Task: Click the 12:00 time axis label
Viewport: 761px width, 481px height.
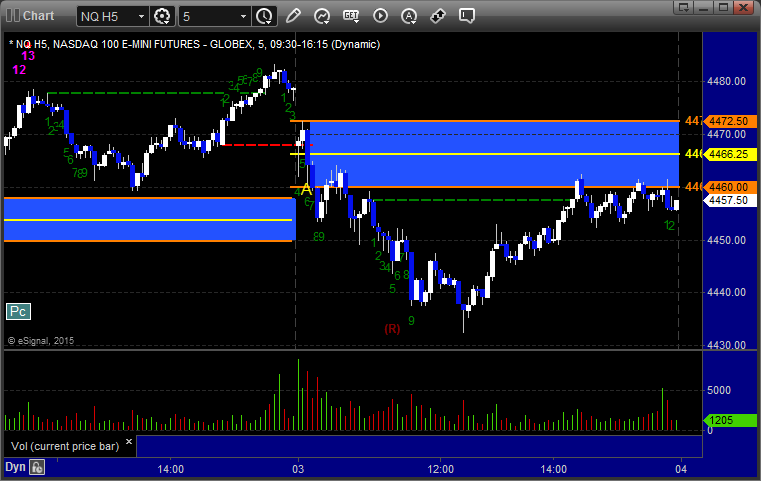Action: [441, 469]
